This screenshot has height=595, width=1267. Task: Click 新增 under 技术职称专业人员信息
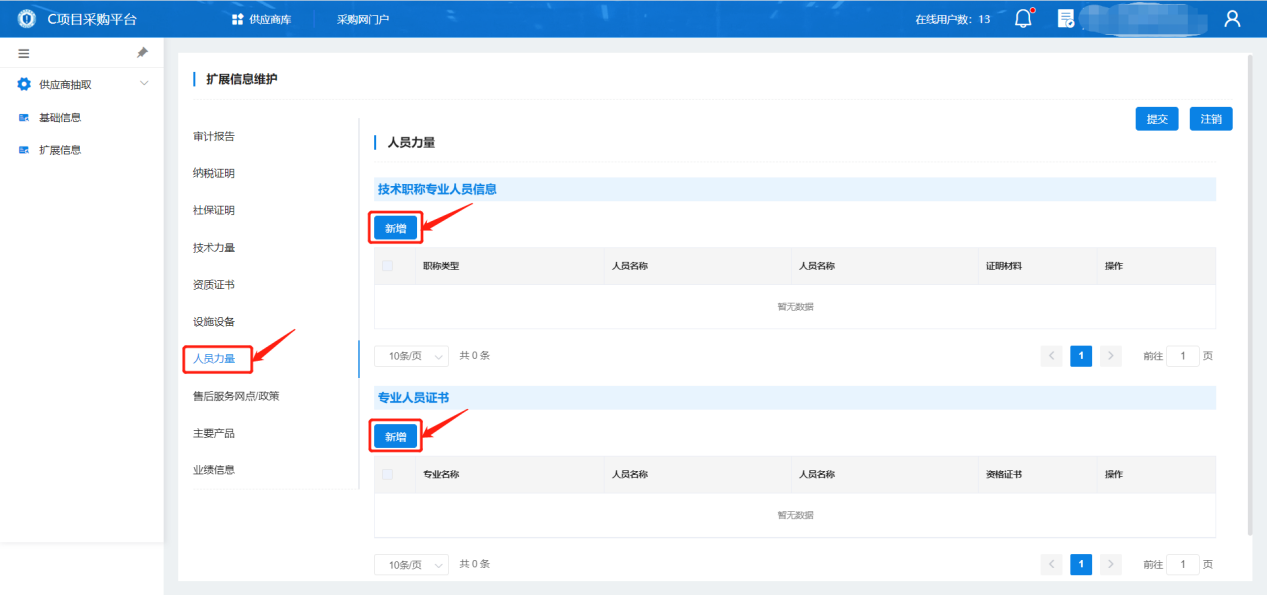[x=396, y=228]
